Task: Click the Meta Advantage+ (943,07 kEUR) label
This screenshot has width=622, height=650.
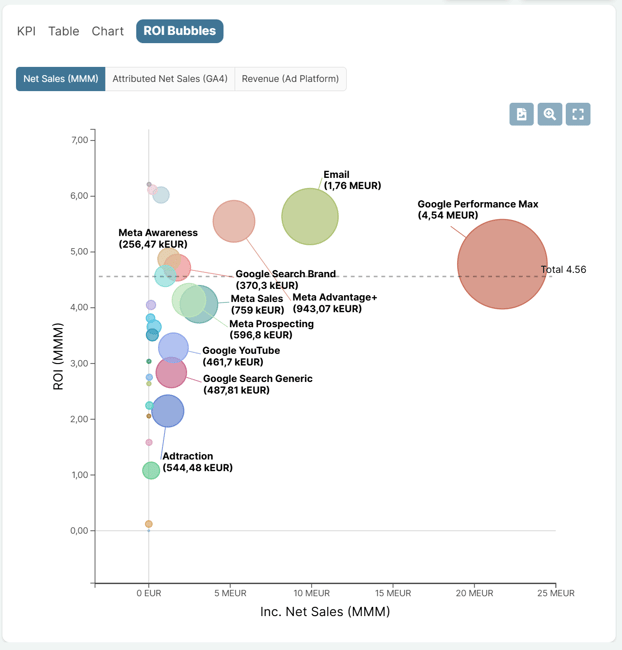Action: tap(335, 303)
